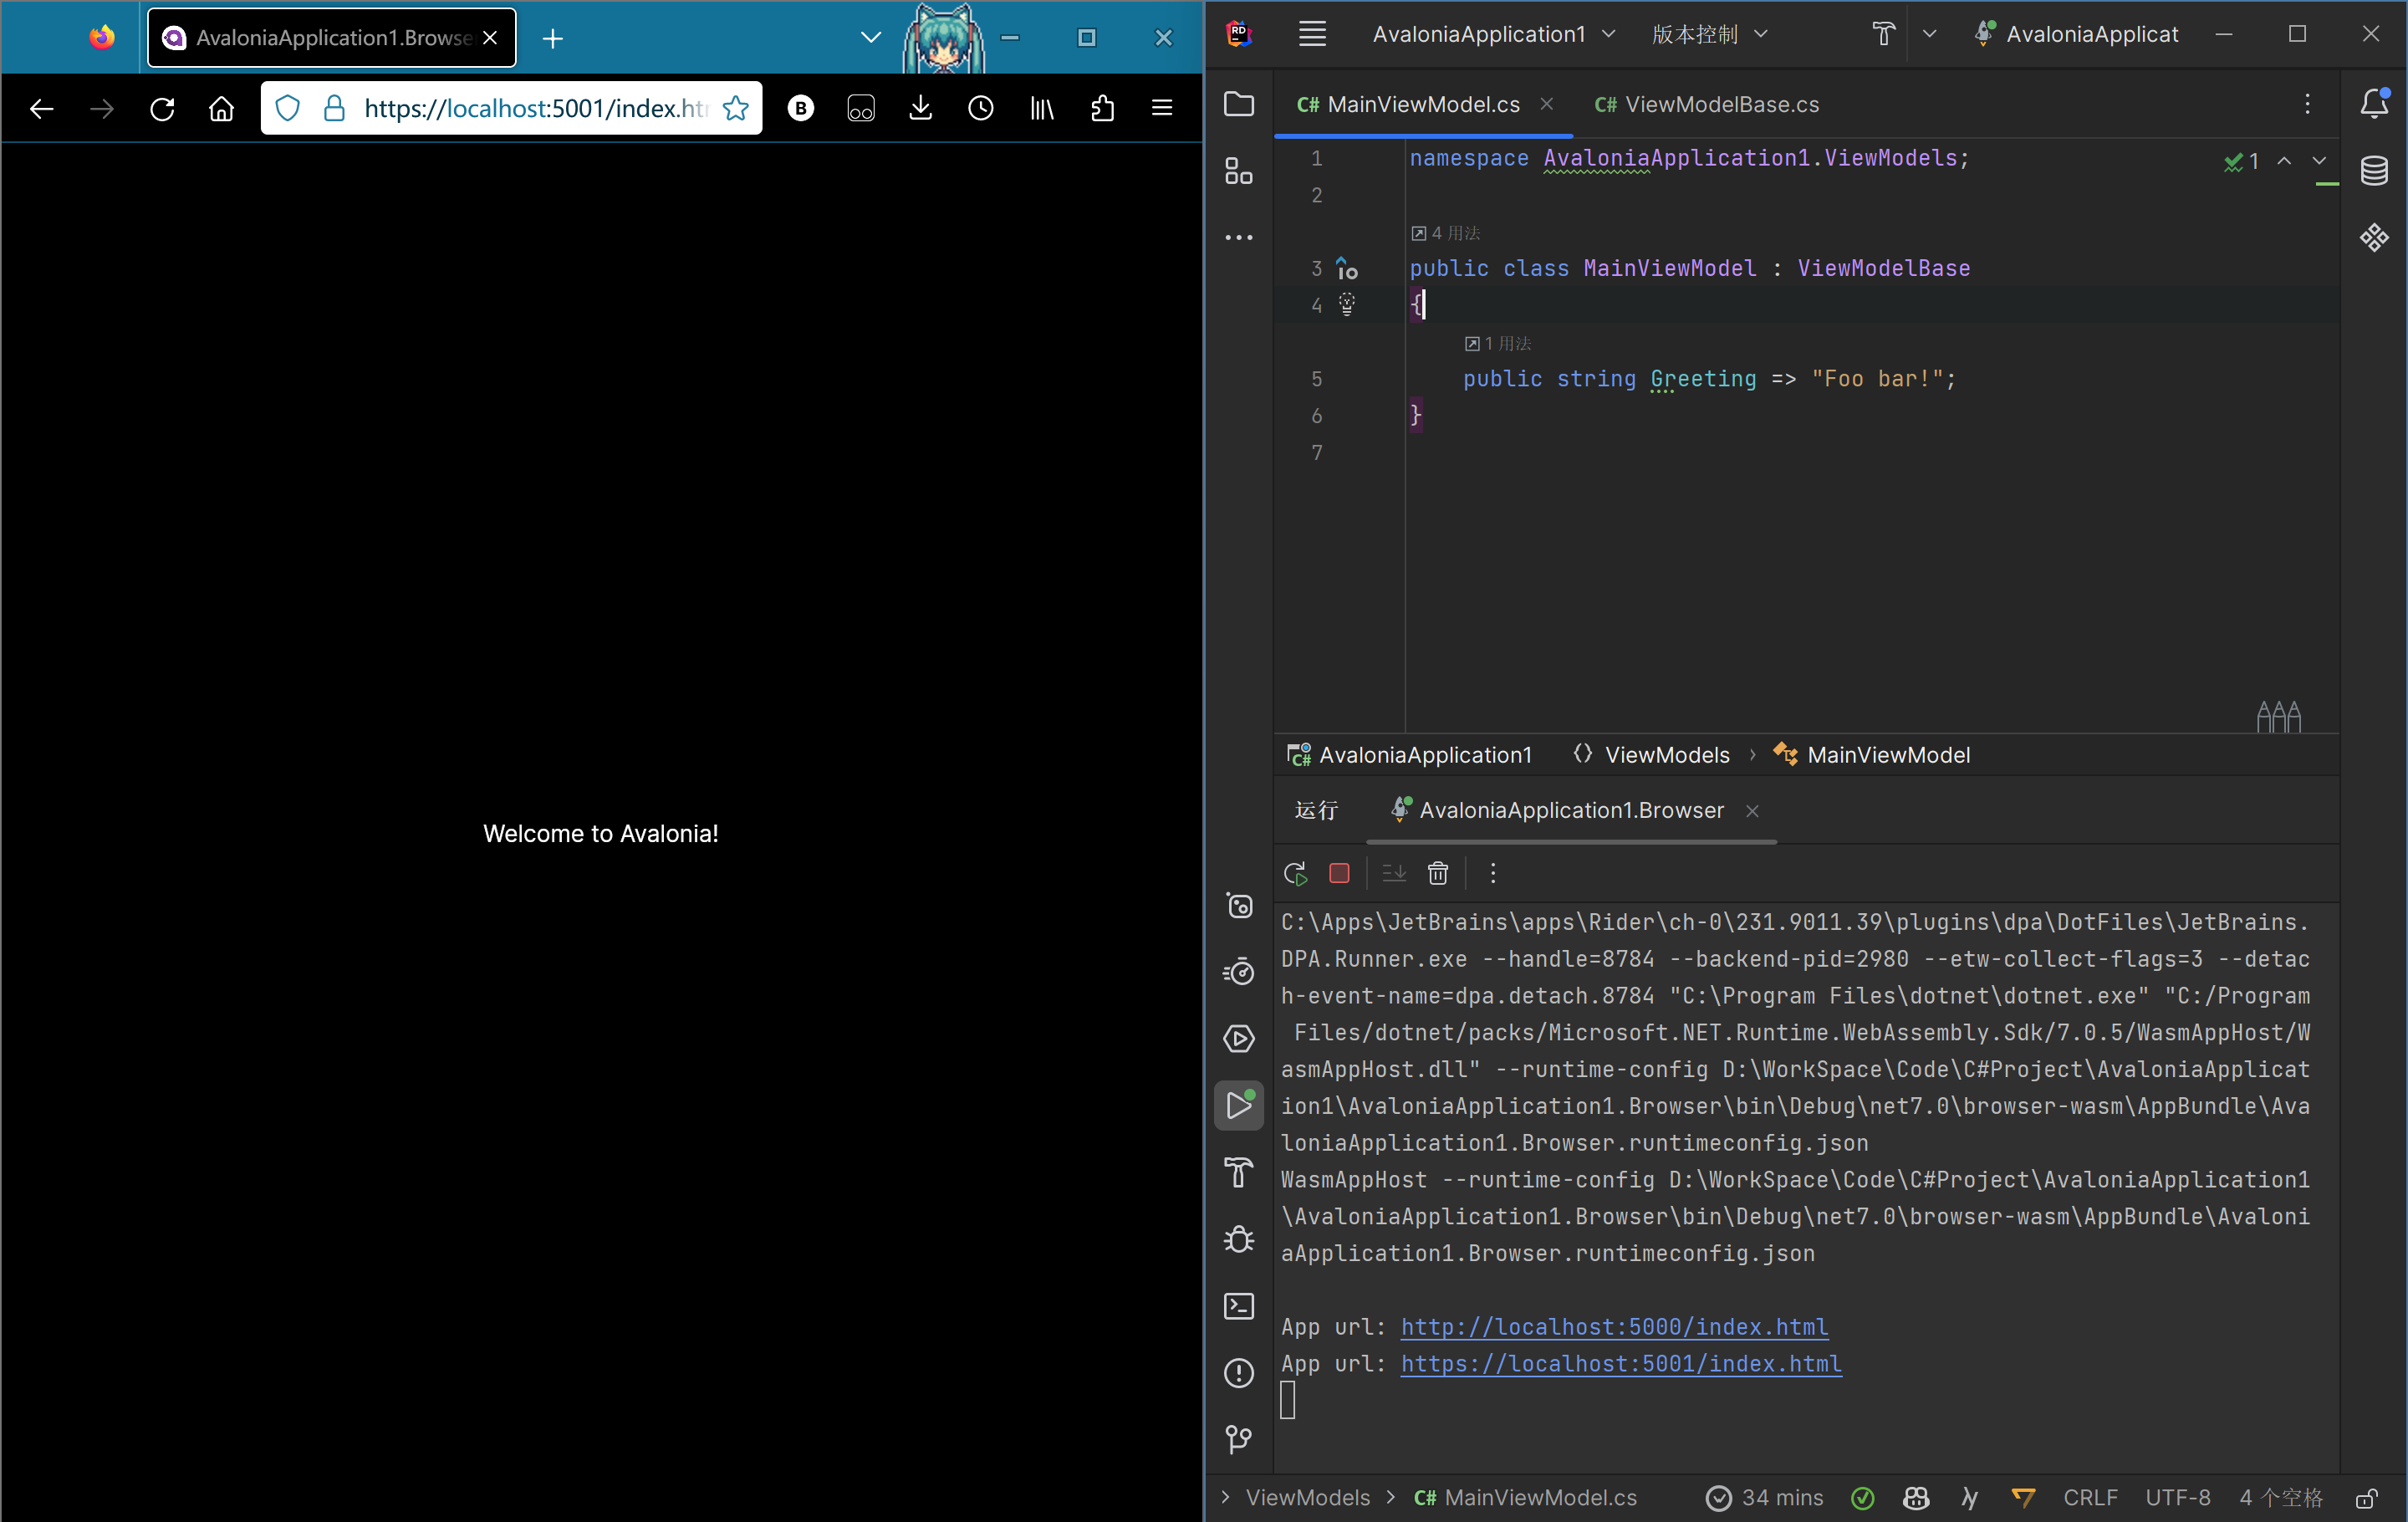This screenshot has width=2408, height=1522.
Task: Open the Debug tool window (bug icon)
Action: click(1239, 1239)
